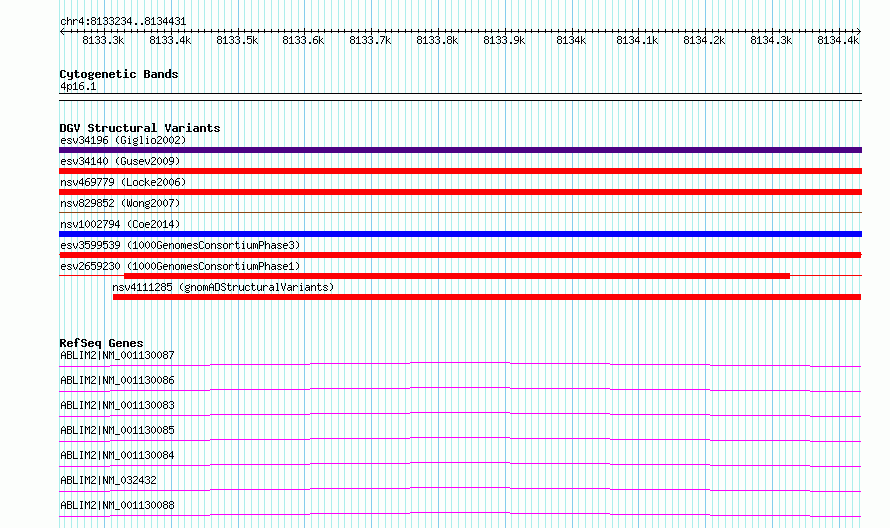Click the nsv829852 (Wong2007) label

point(120,203)
